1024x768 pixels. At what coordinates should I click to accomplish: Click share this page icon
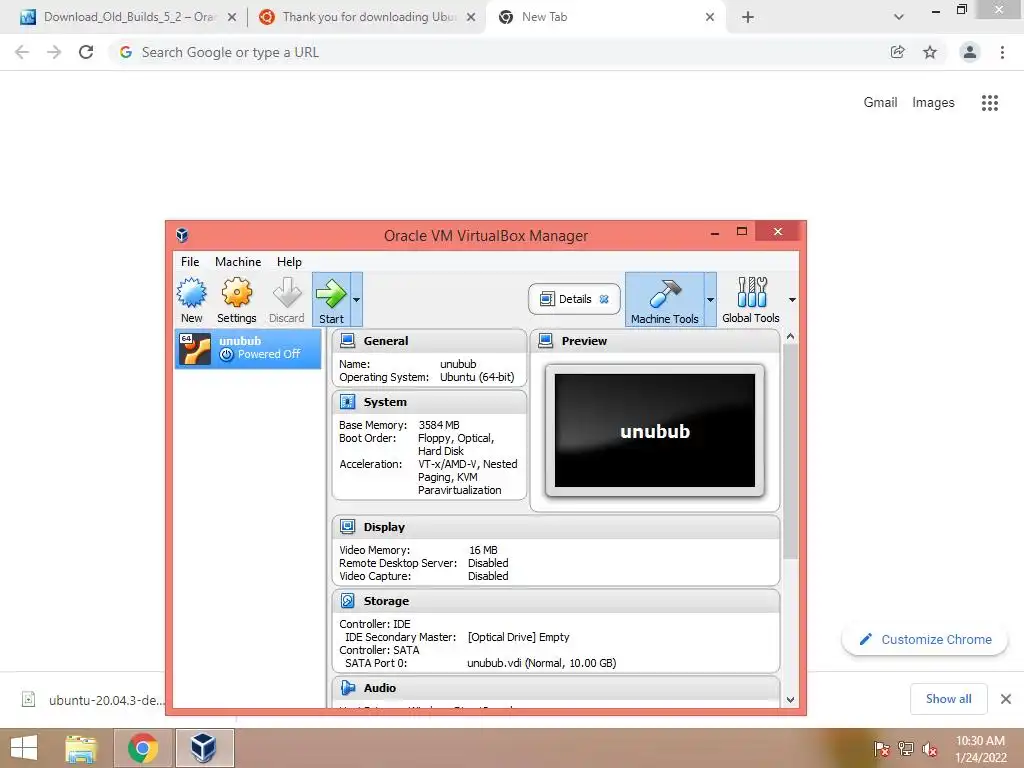tap(898, 52)
